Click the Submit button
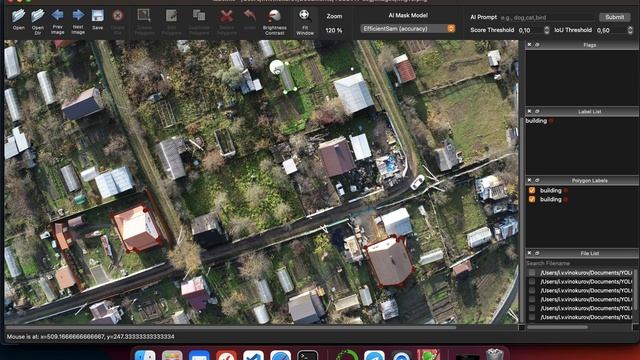This screenshot has height=360, width=640. point(614,17)
